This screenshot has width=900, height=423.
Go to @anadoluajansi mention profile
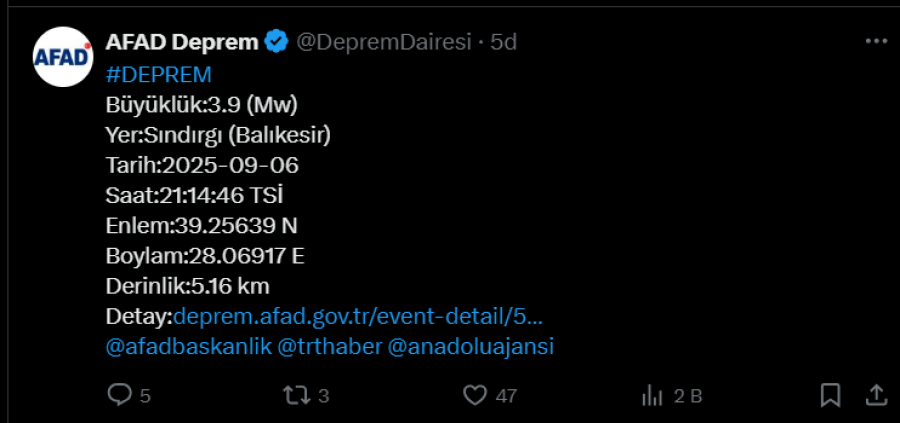coord(471,347)
